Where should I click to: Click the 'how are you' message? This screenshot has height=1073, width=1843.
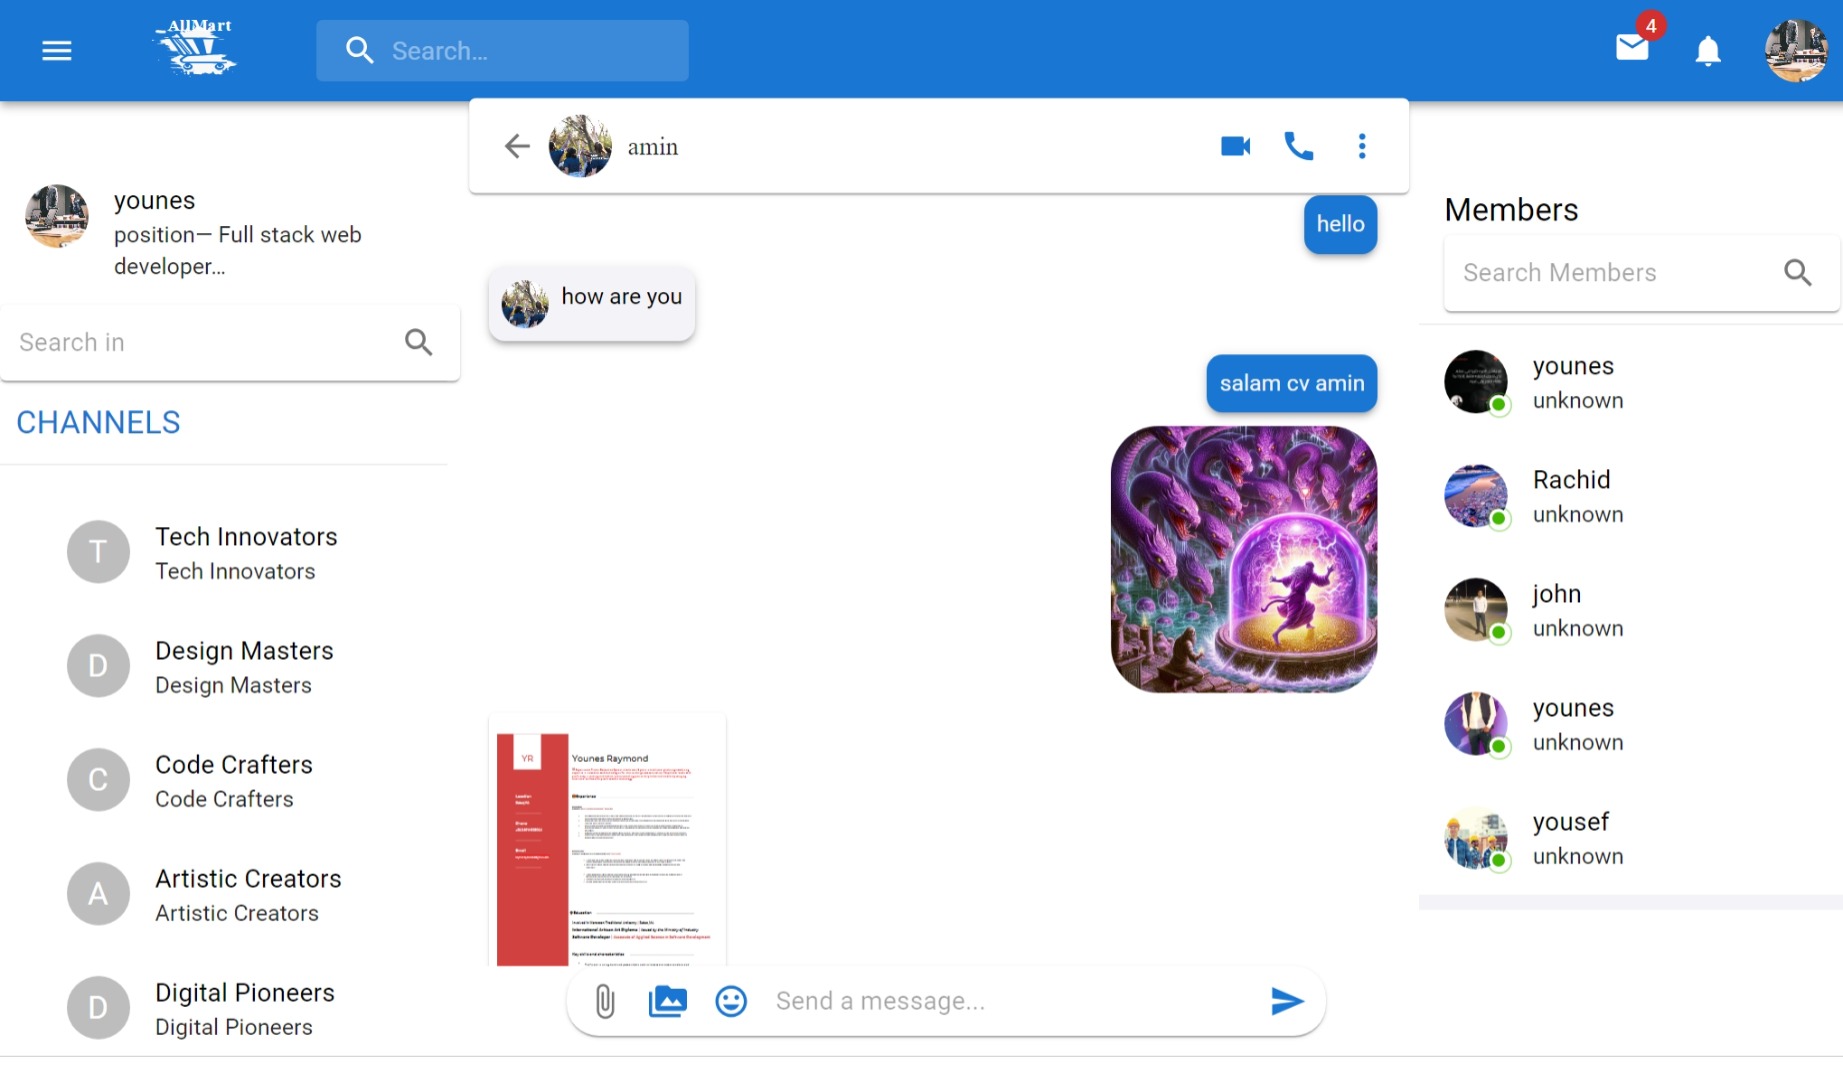[592, 302]
